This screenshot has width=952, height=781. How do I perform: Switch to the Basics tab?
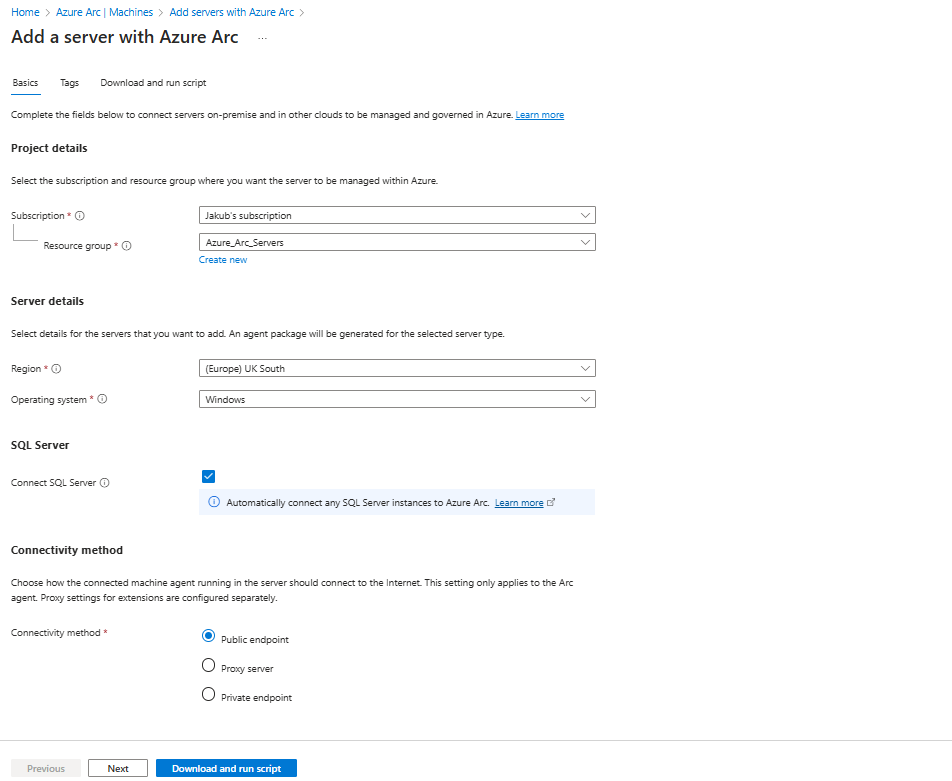(26, 83)
